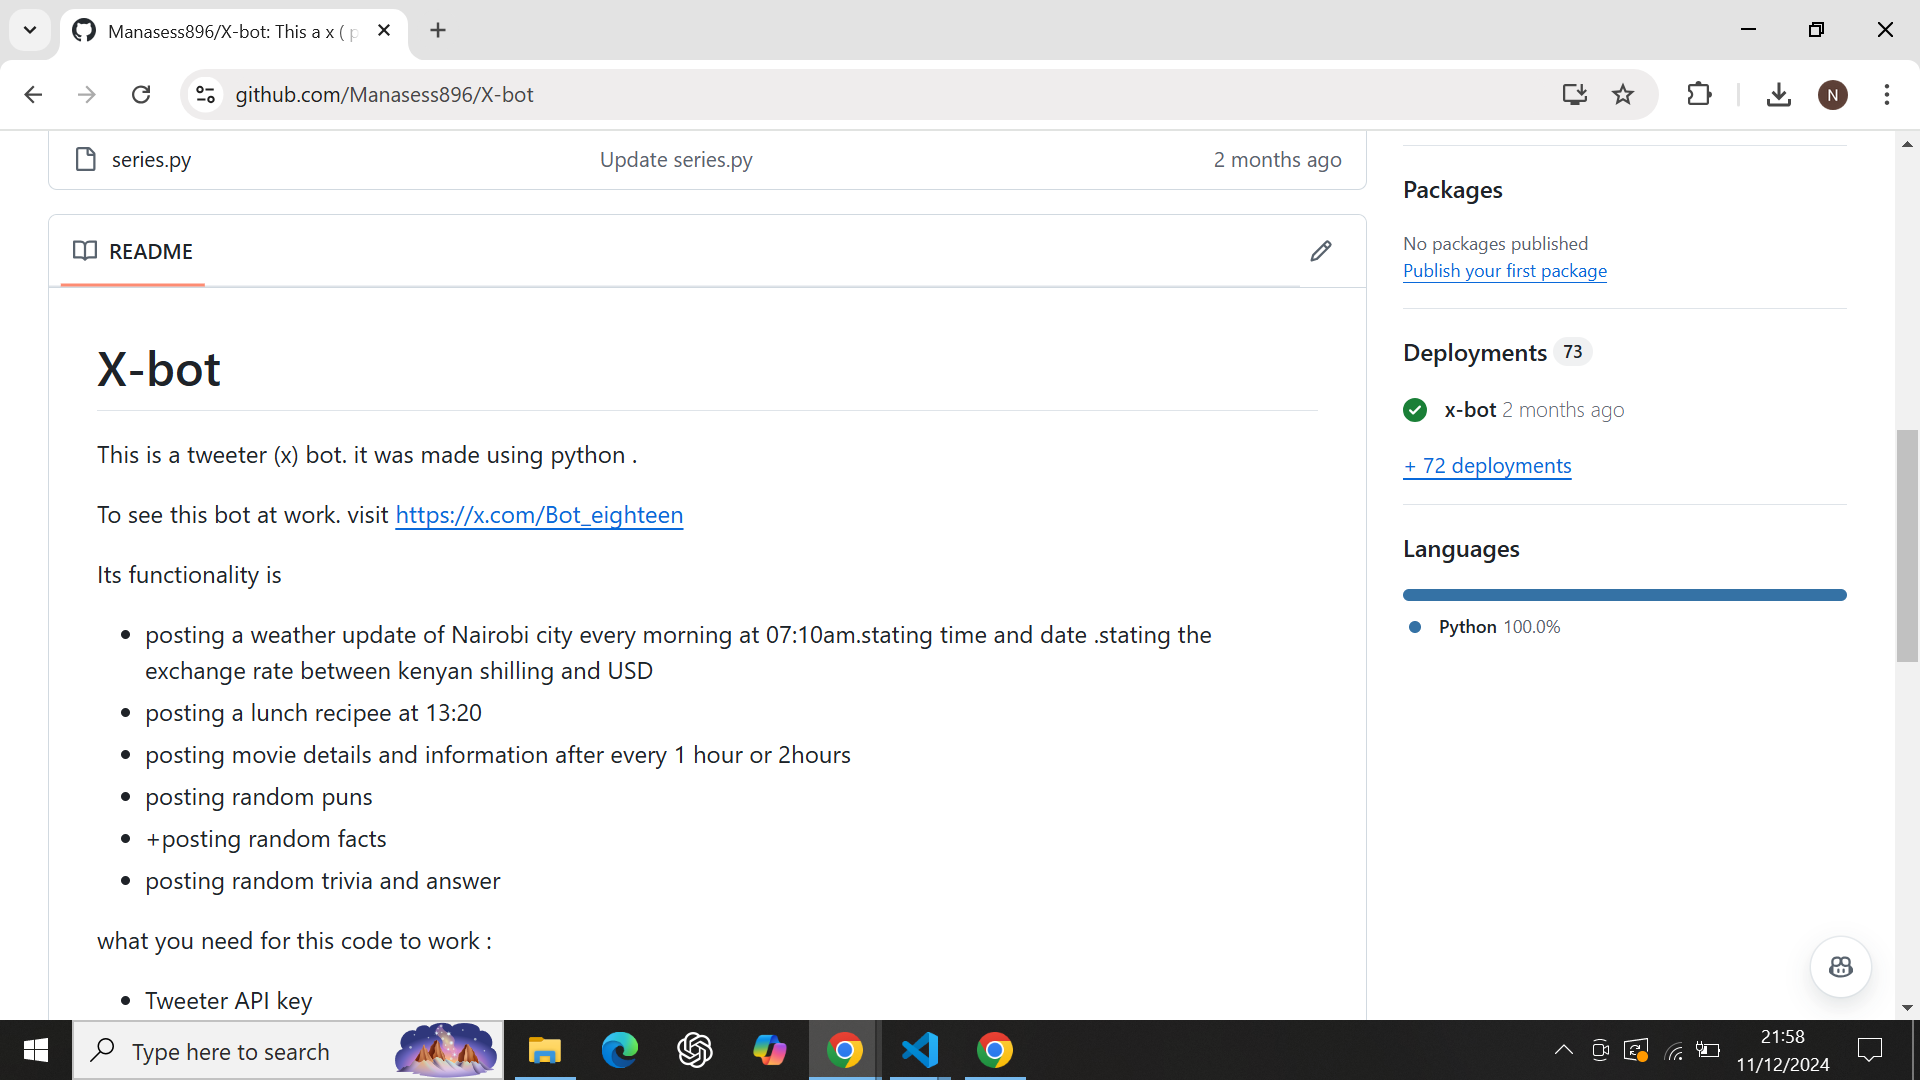This screenshot has width=1920, height=1080.
Task: Open File Explorer from the taskbar
Action: tap(545, 1050)
